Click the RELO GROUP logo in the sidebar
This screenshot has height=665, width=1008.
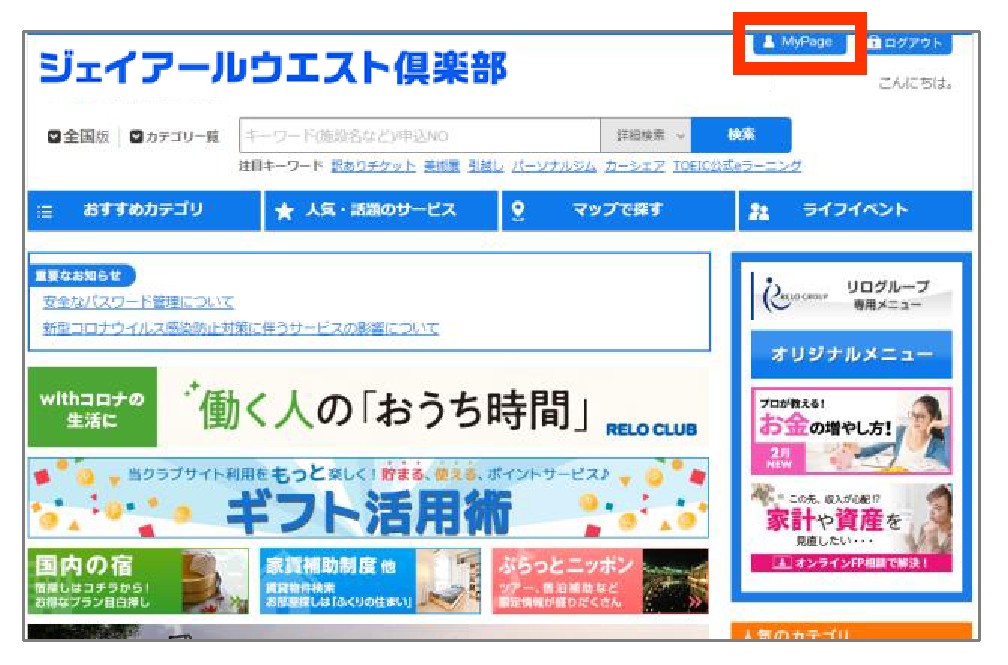pyautogui.click(x=795, y=296)
